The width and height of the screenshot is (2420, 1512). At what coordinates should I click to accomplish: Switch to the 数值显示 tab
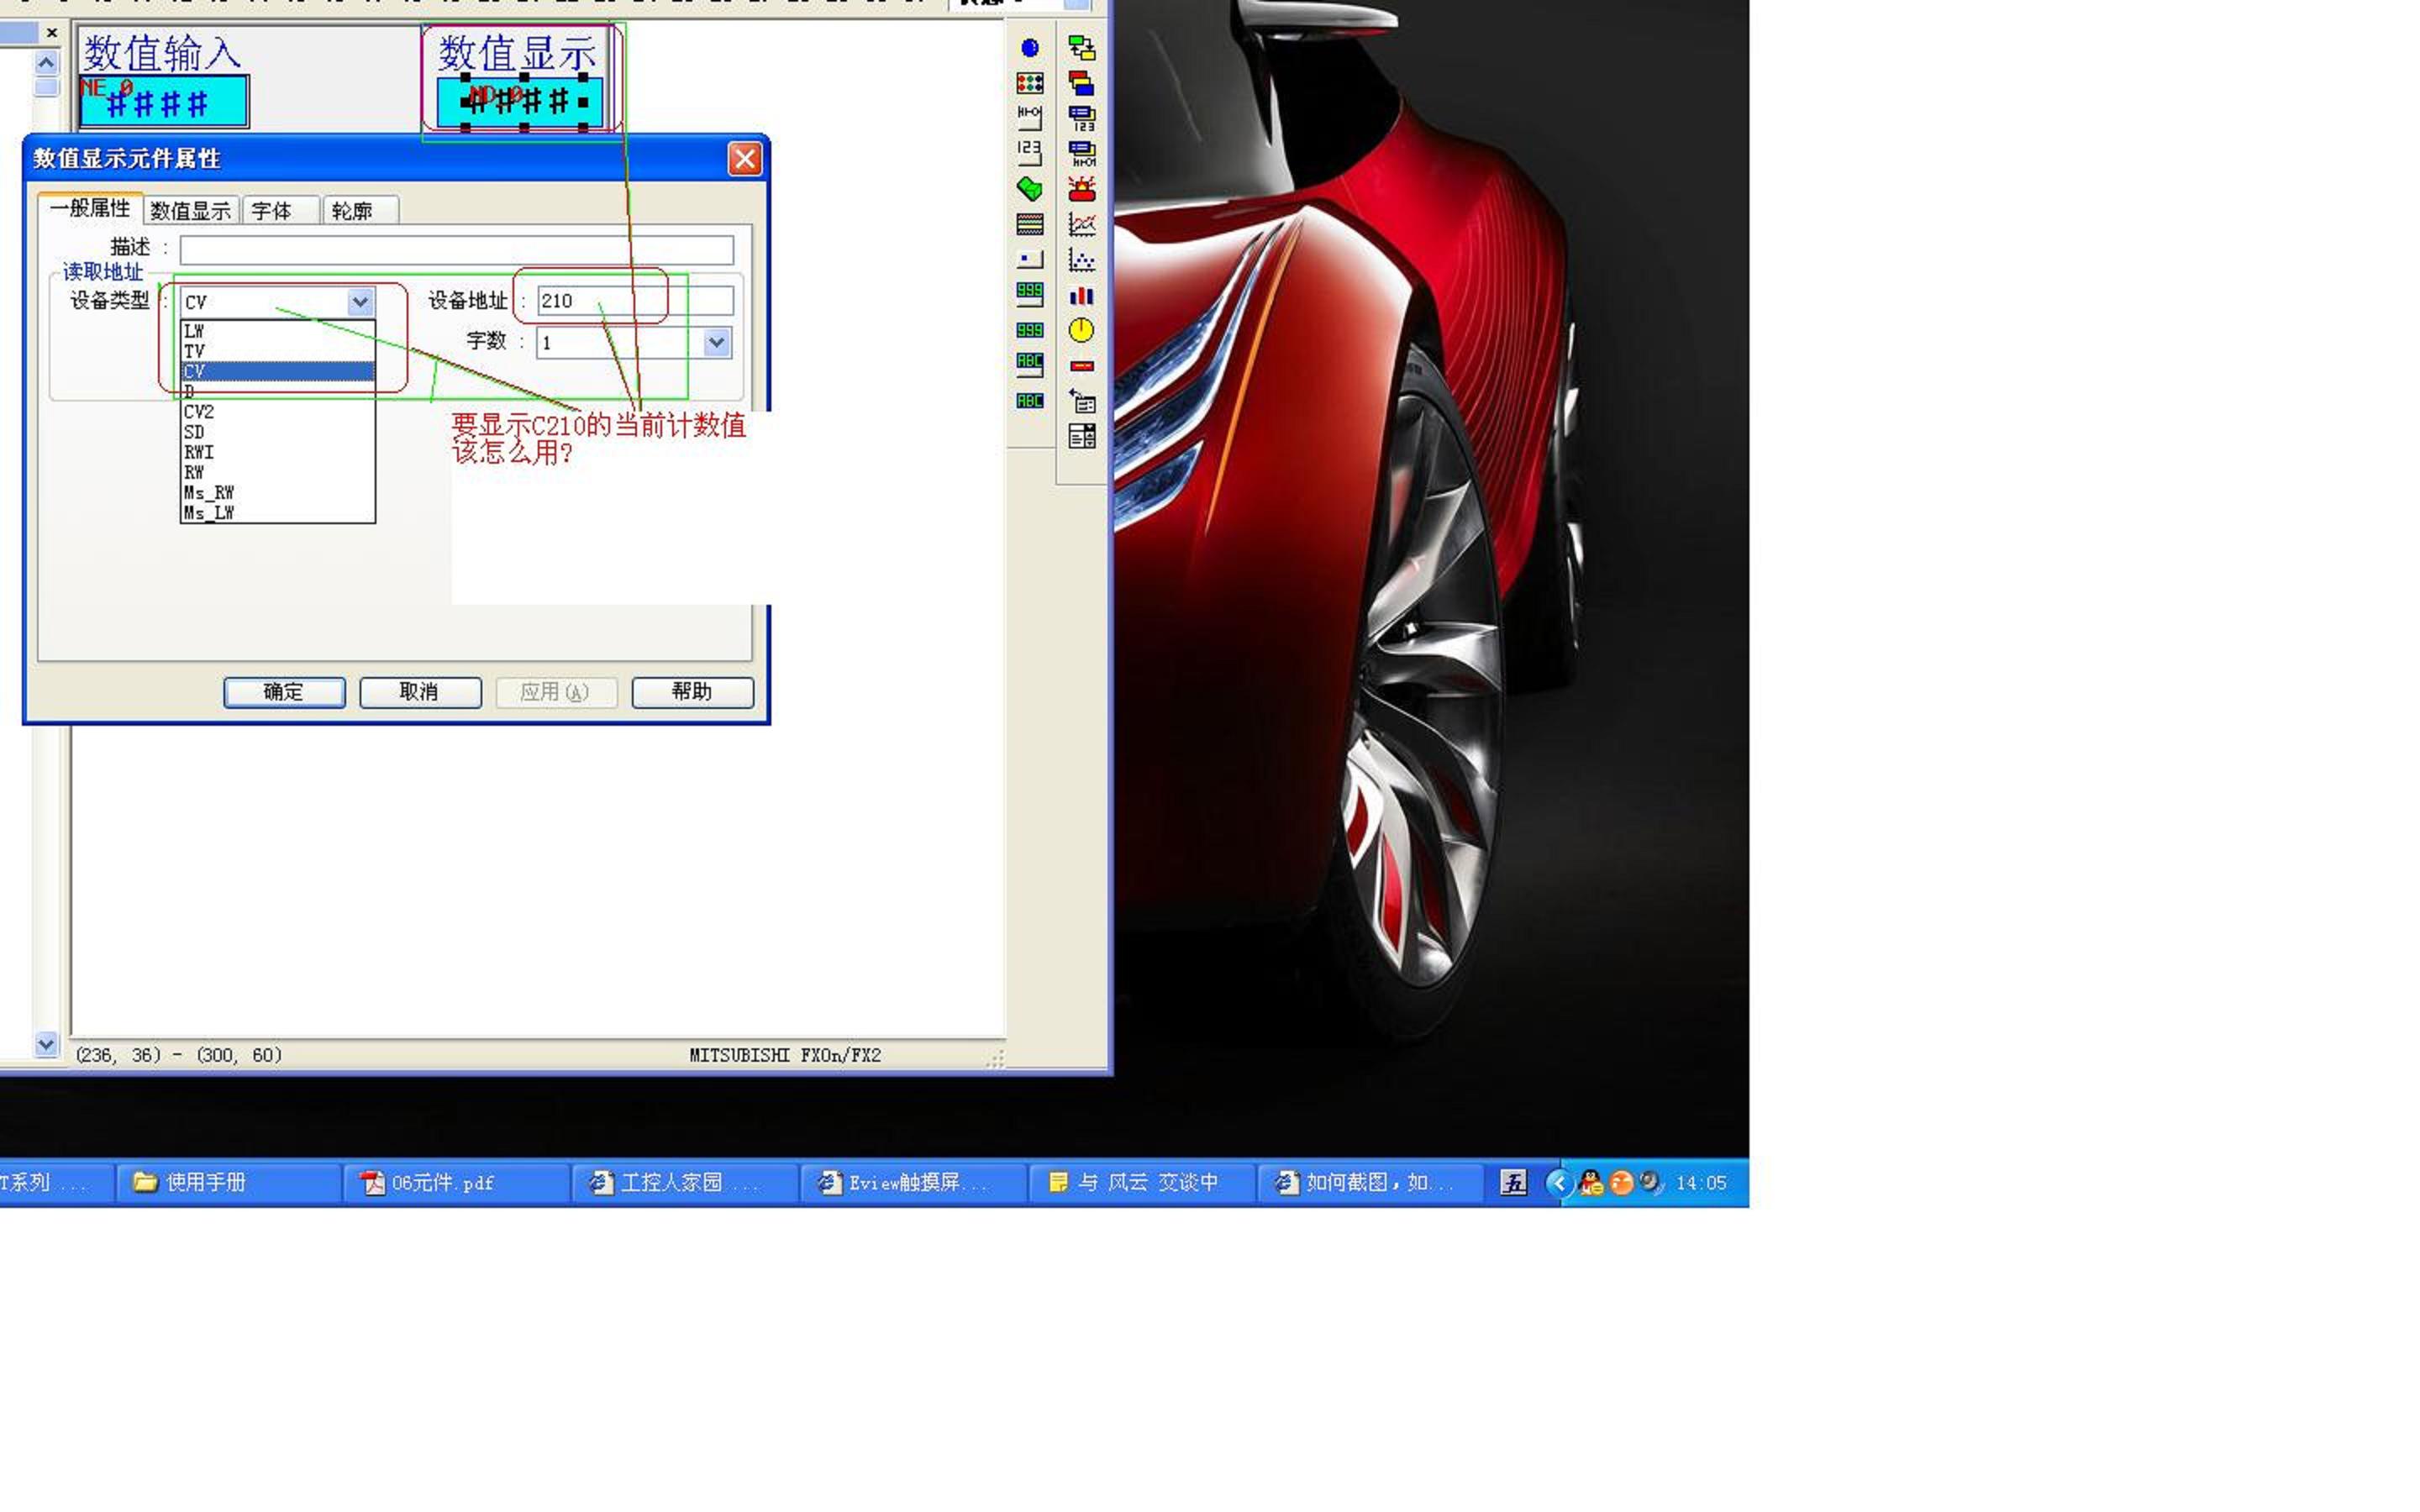tap(190, 211)
